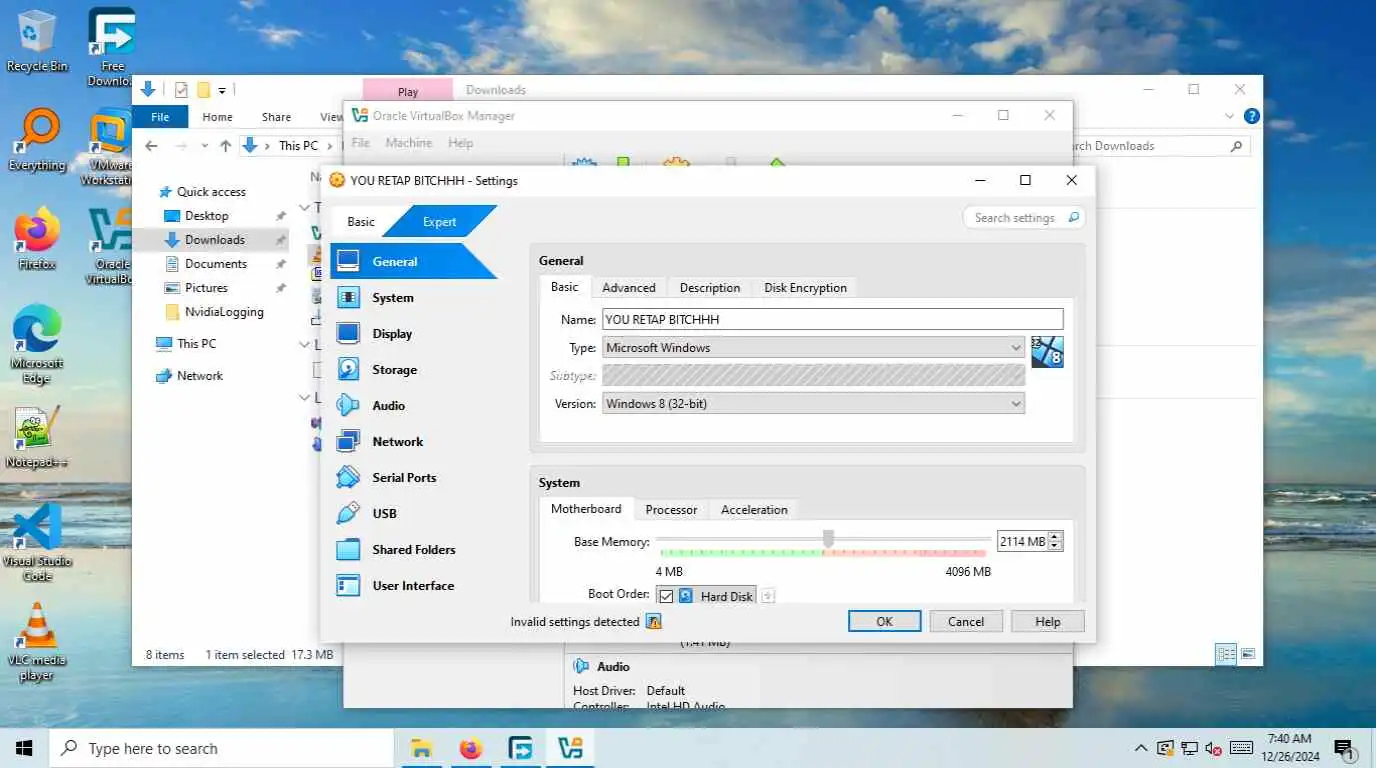Screen dimensions: 1376x768
Task: Open the Type dropdown (Microsoft Windows)
Action: pos(813,347)
